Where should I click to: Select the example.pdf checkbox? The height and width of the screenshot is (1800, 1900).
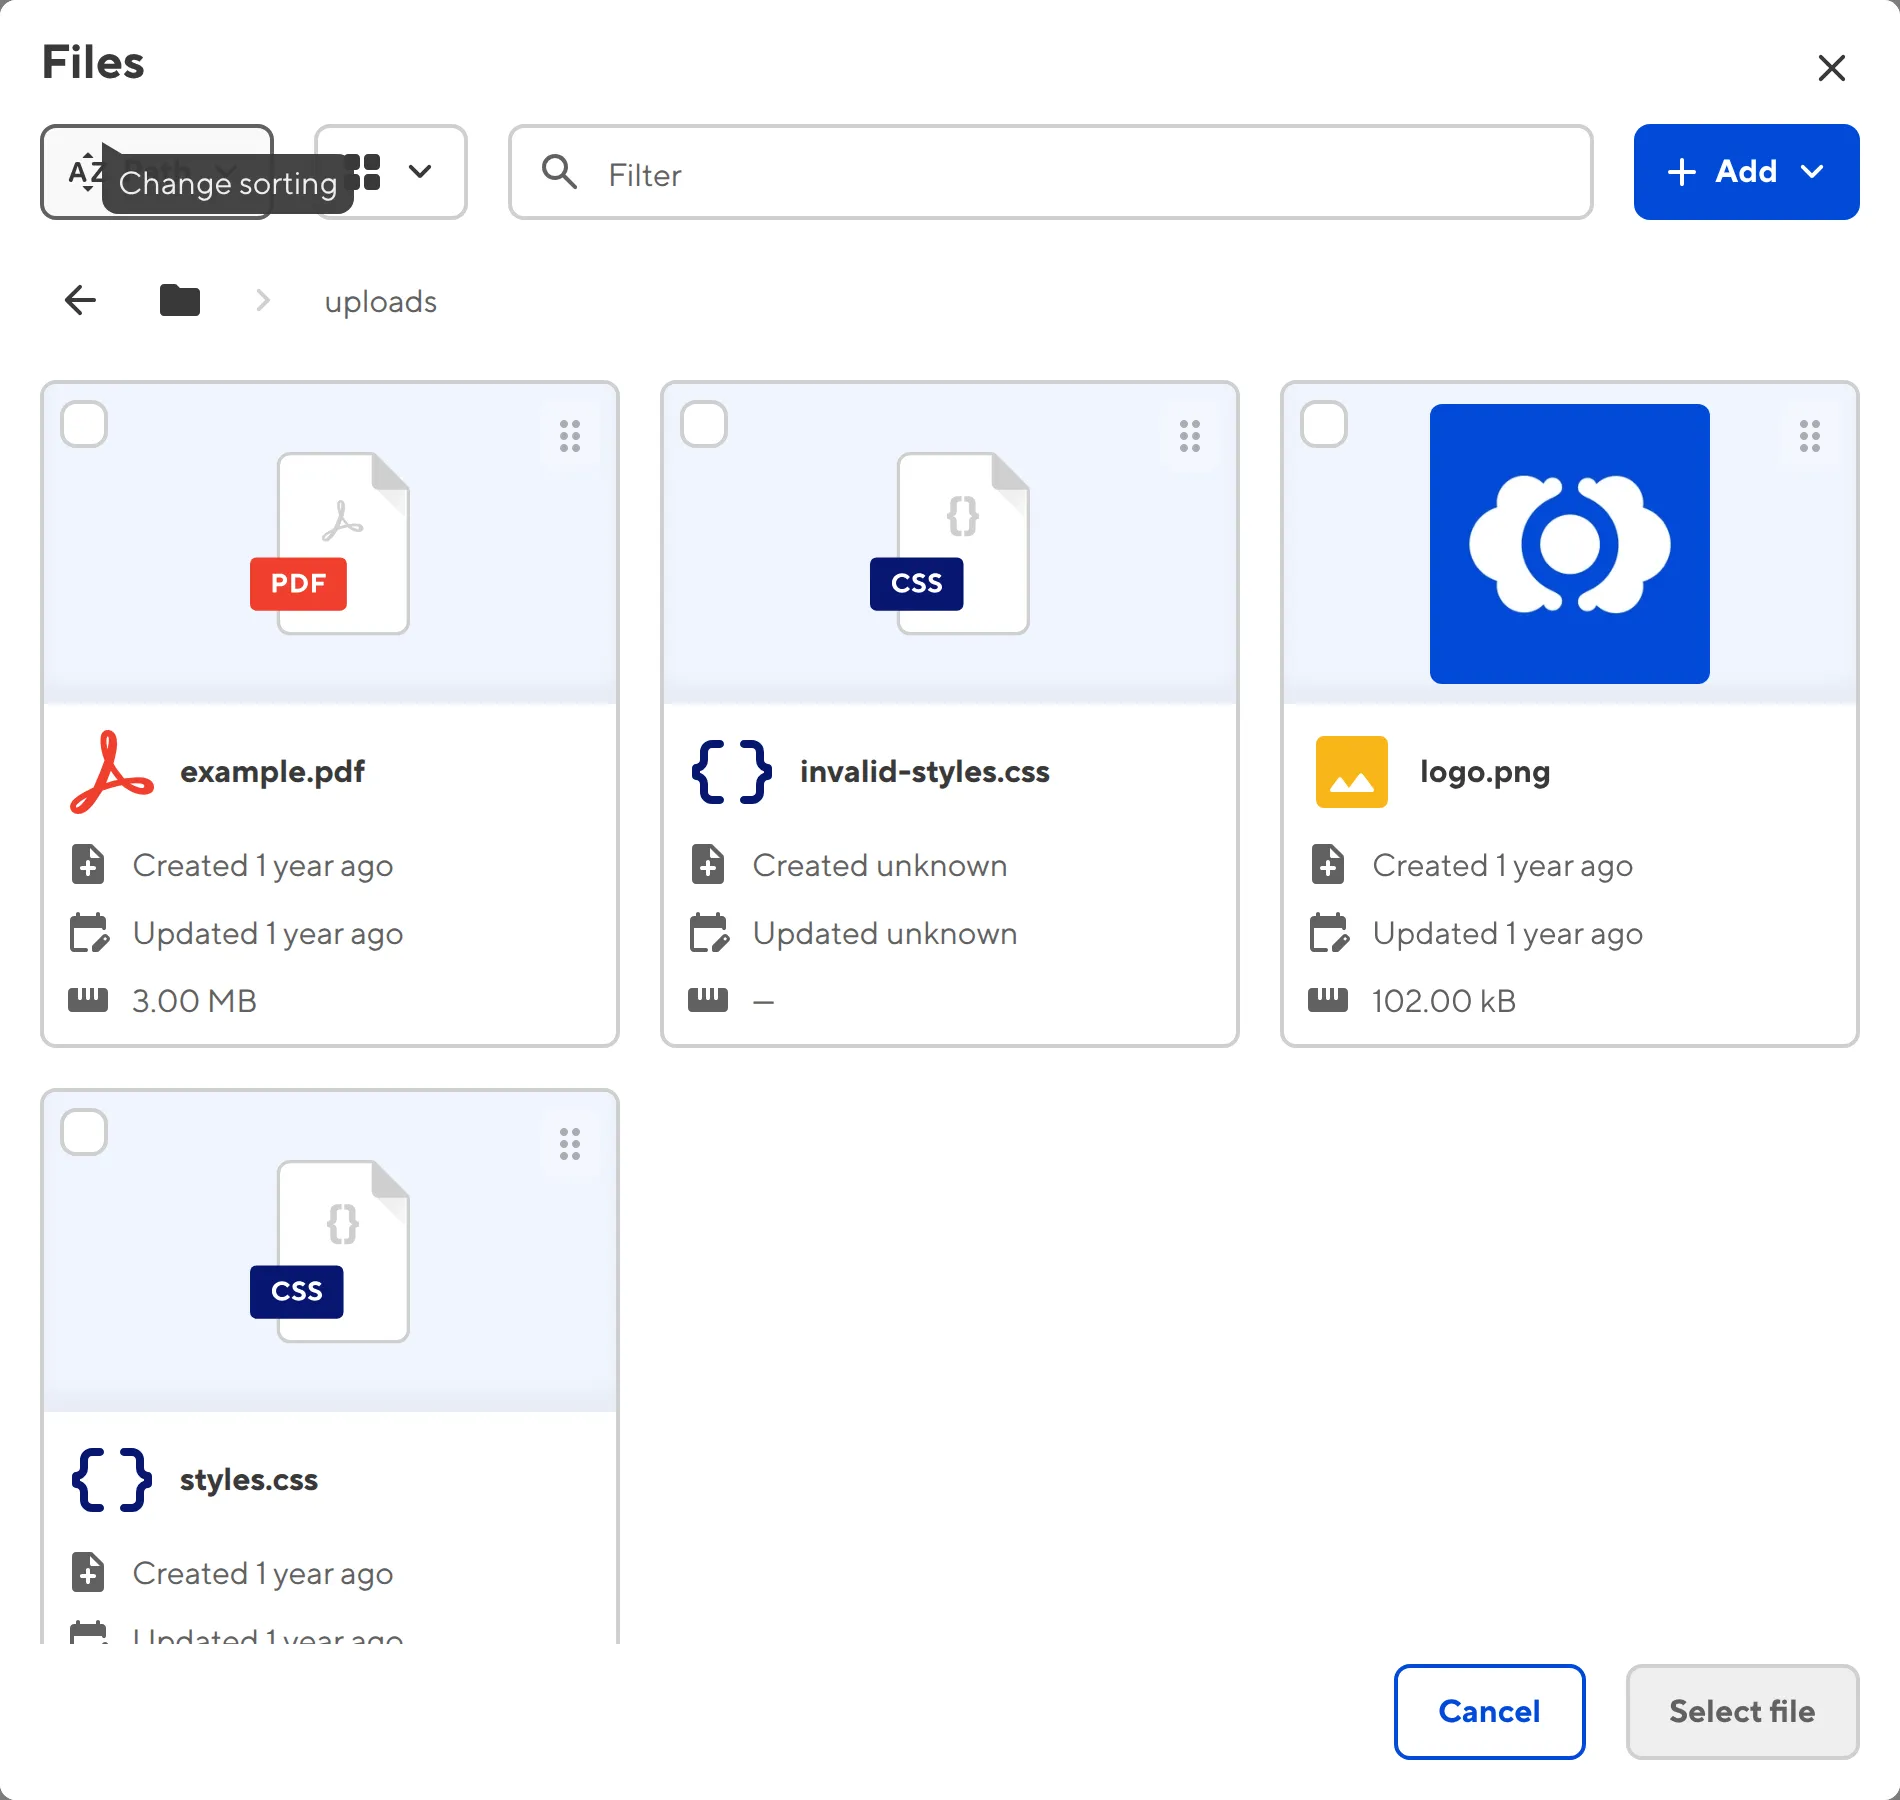85,424
